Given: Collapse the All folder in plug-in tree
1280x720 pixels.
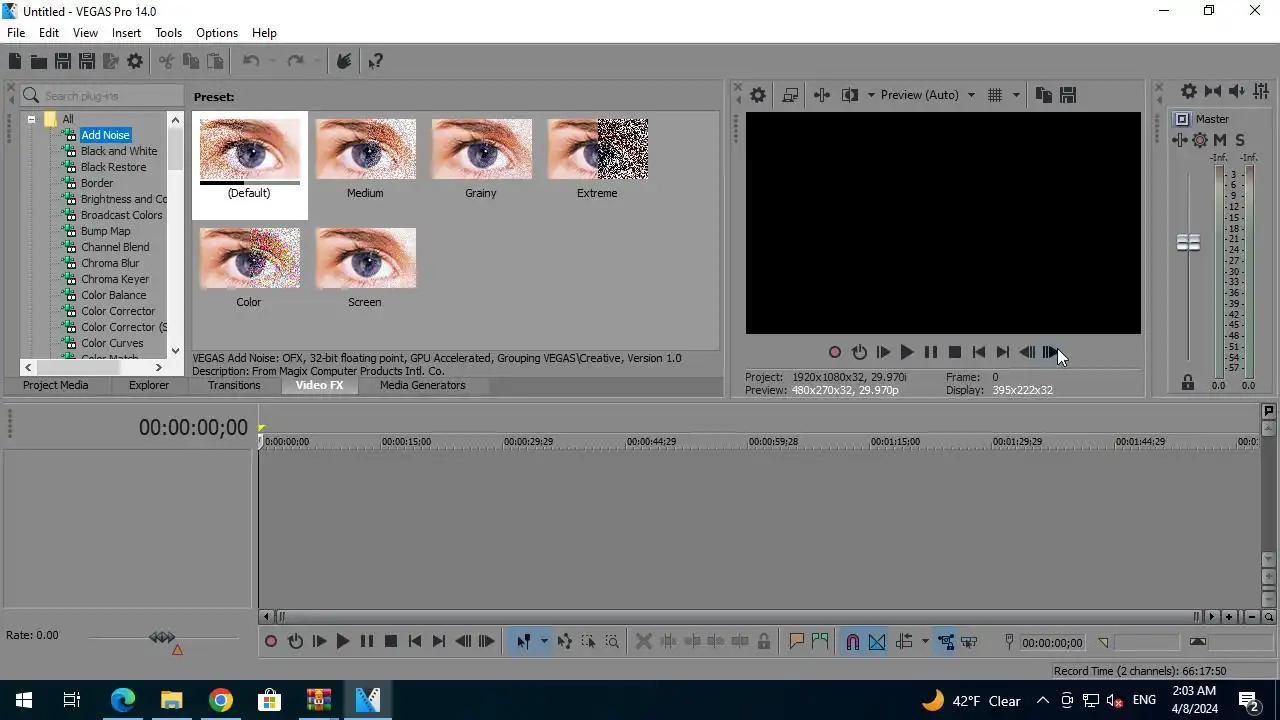Looking at the screenshot, I should point(31,119).
